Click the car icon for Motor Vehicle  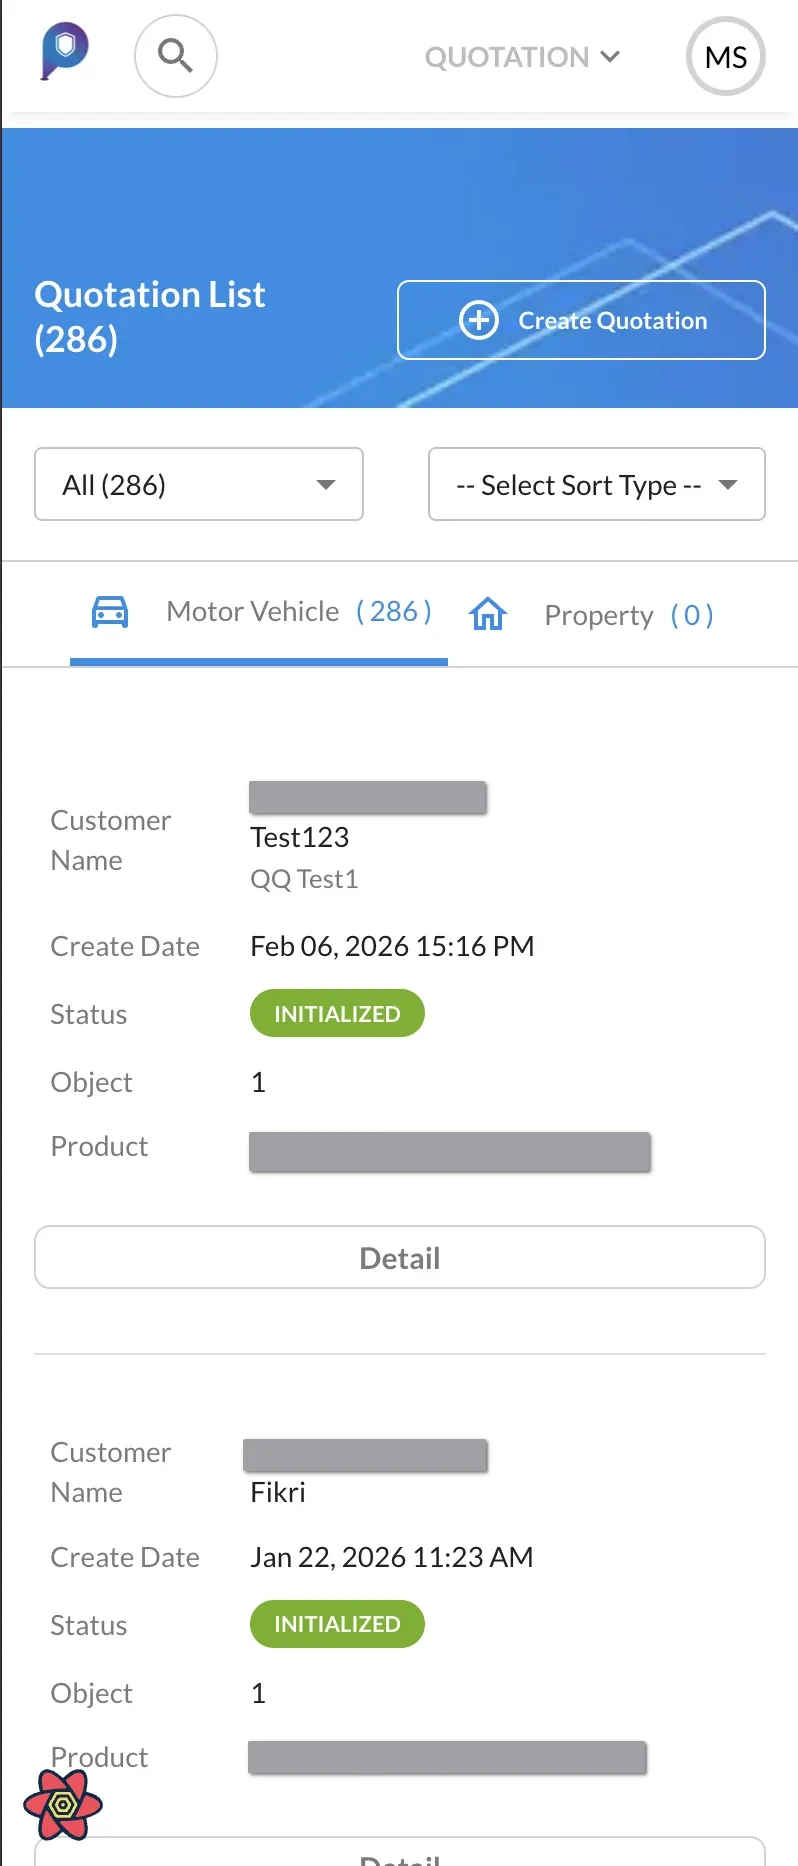click(110, 612)
